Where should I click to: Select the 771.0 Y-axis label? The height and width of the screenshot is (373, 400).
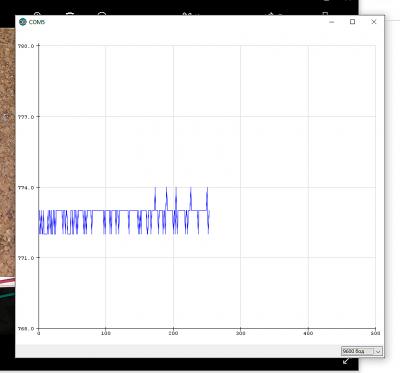coord(26,258)
